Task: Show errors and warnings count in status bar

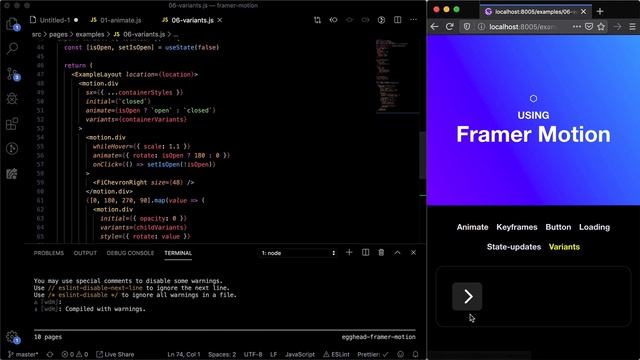Action: (x=75, y=354)
